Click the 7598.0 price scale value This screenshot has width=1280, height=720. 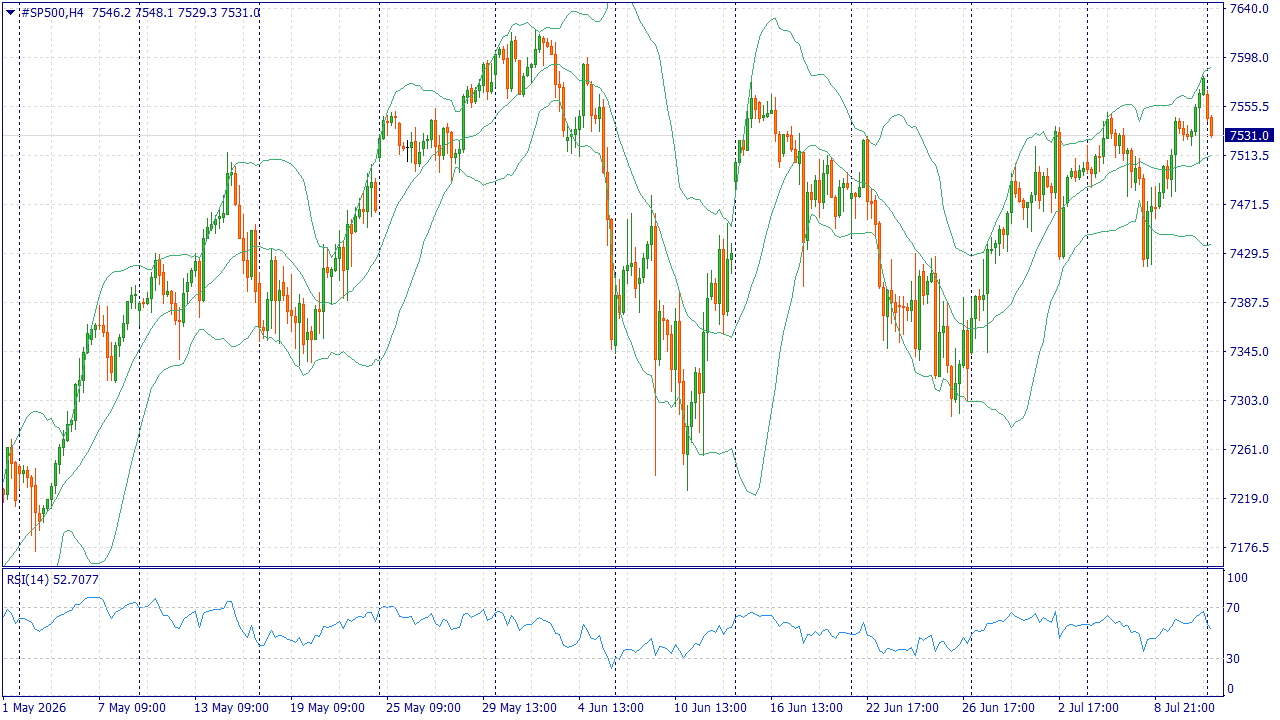(1249, 58)
